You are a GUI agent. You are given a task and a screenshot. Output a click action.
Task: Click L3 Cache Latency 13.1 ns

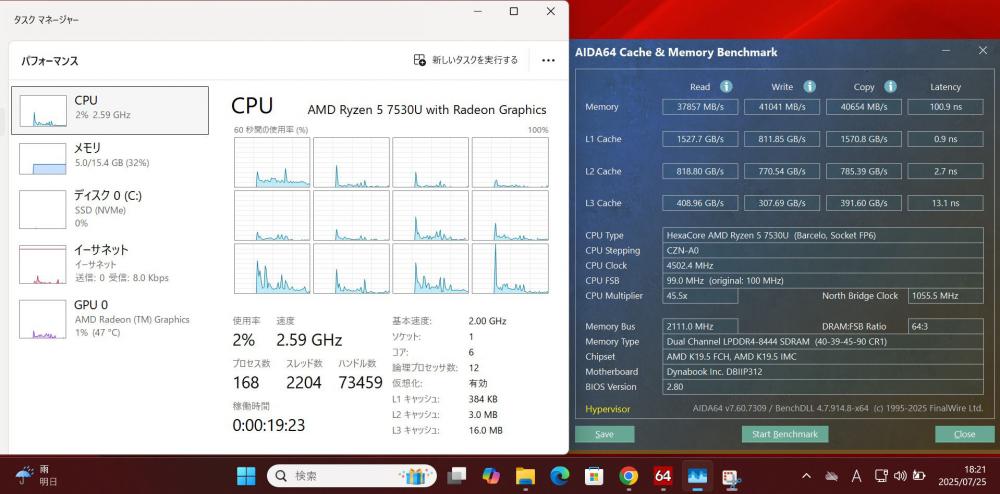[x=945, y=203]
